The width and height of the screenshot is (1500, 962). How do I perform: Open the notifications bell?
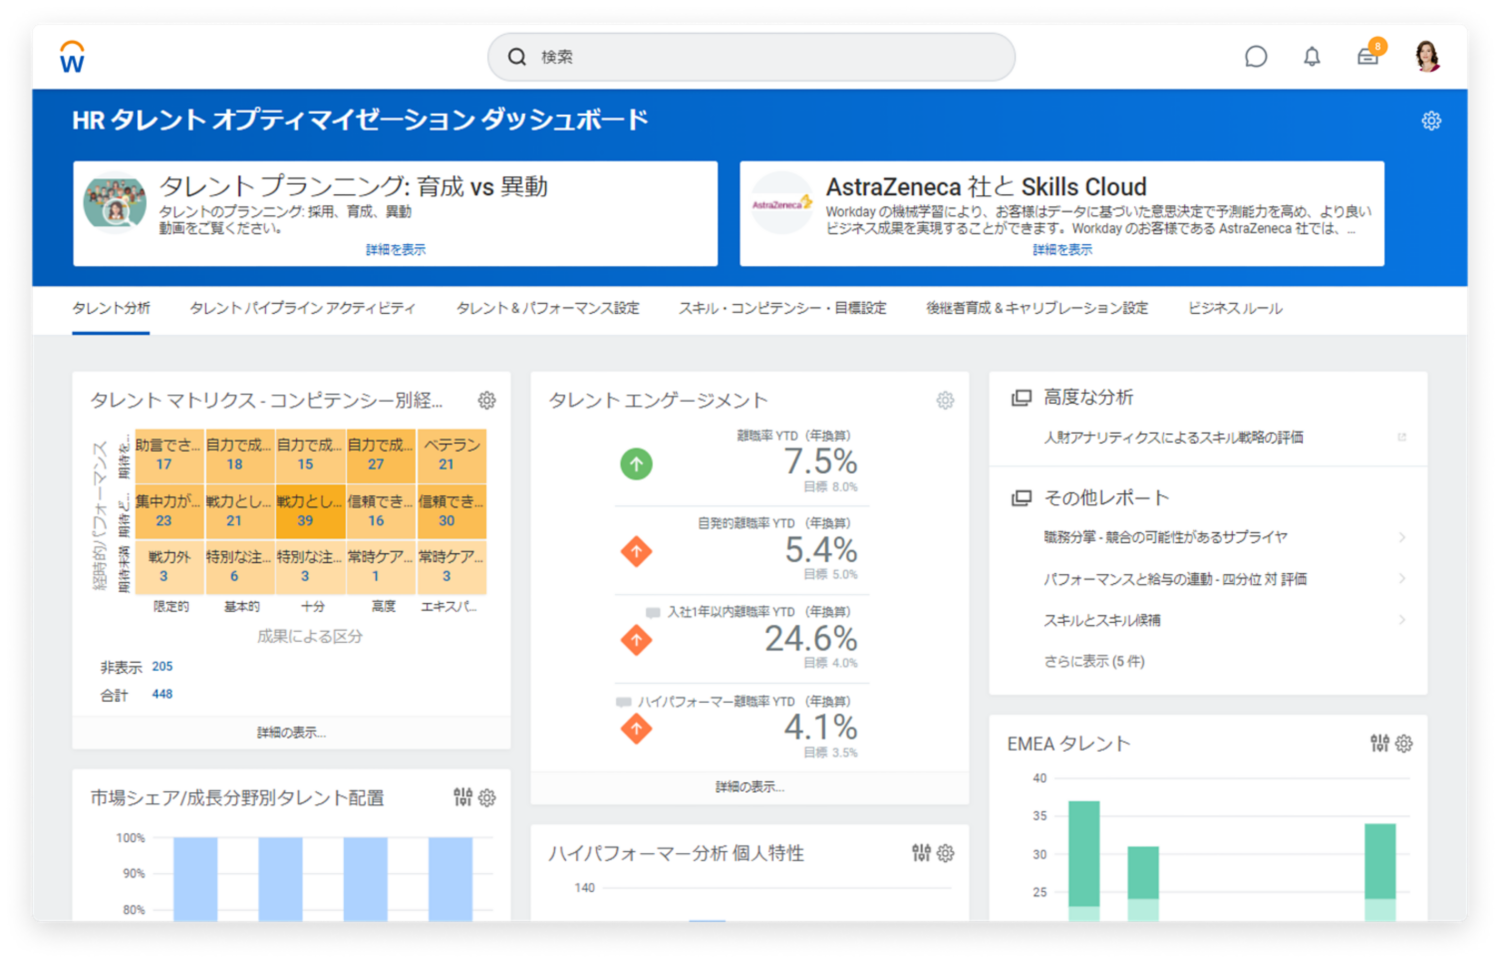pos(1312,57)
